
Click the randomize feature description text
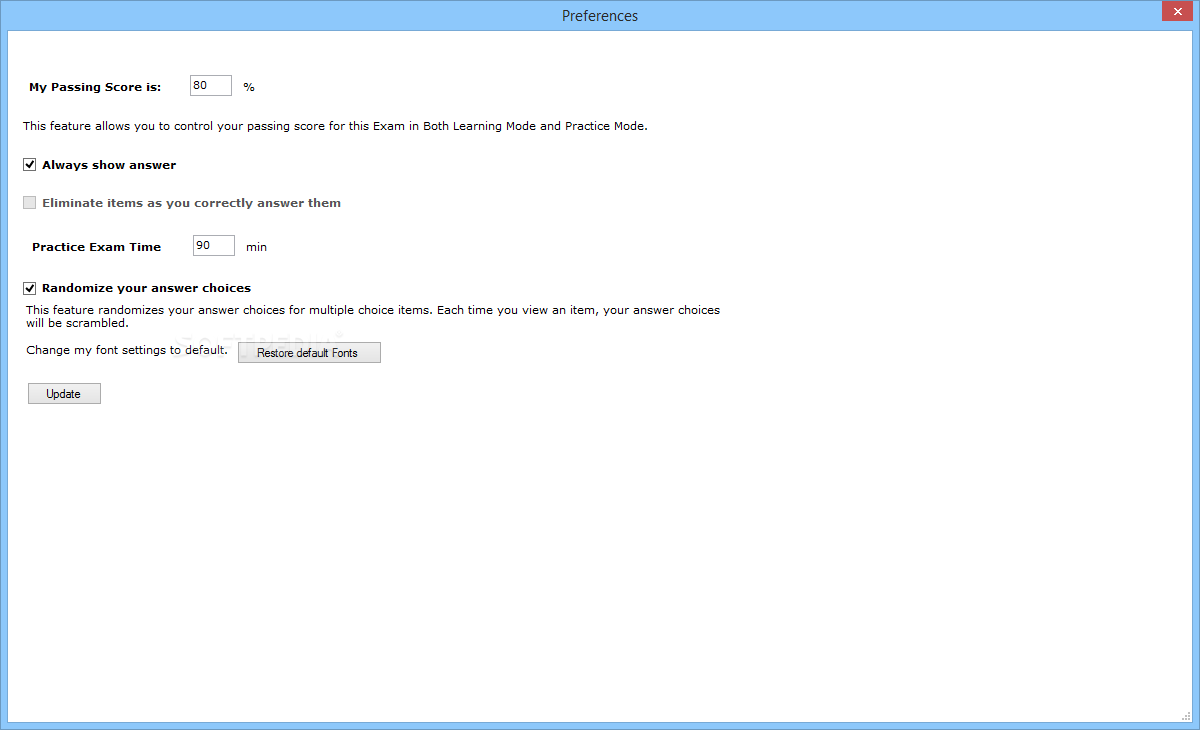(x=373, y=317)
